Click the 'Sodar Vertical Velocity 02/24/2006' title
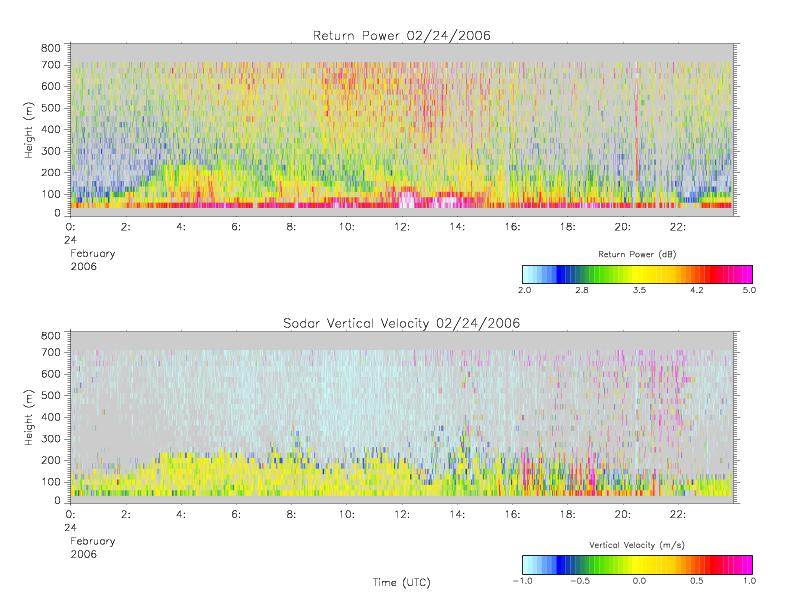Viewport: 791px width, 611px height. coord(402,323)
